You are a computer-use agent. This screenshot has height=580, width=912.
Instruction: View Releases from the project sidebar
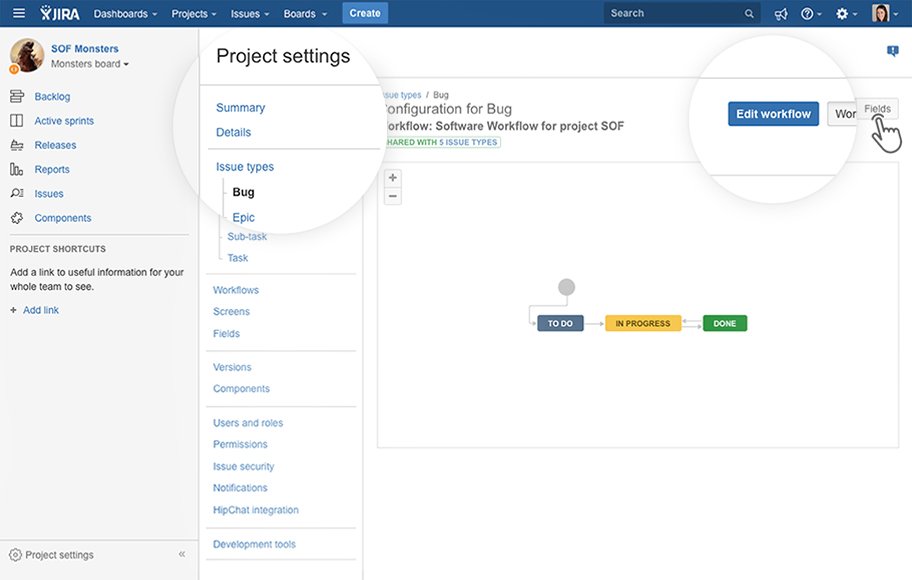pyautogui.click(x=56, y=144)
